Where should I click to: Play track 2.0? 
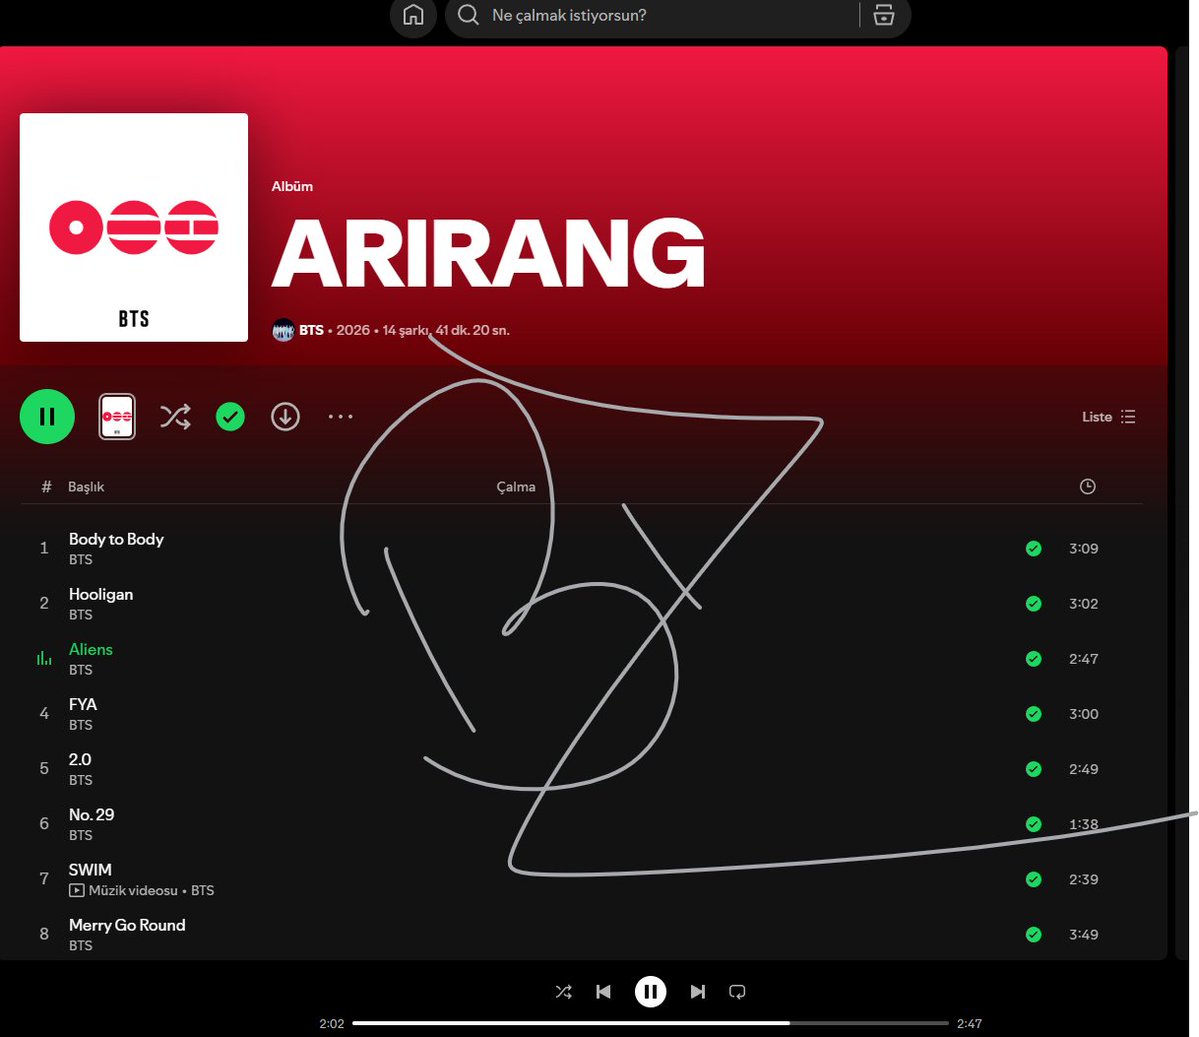click(x=80, y=759)
